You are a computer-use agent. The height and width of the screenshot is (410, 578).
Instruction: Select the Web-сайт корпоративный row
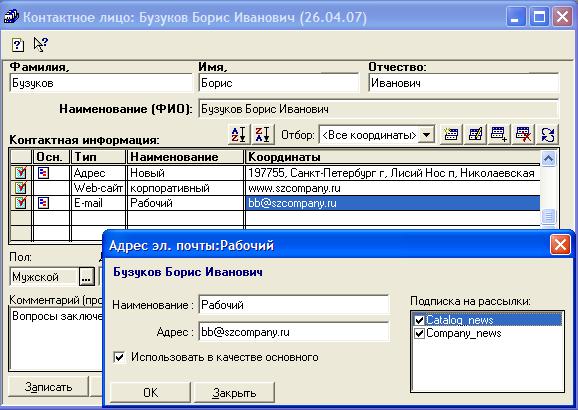275,188
